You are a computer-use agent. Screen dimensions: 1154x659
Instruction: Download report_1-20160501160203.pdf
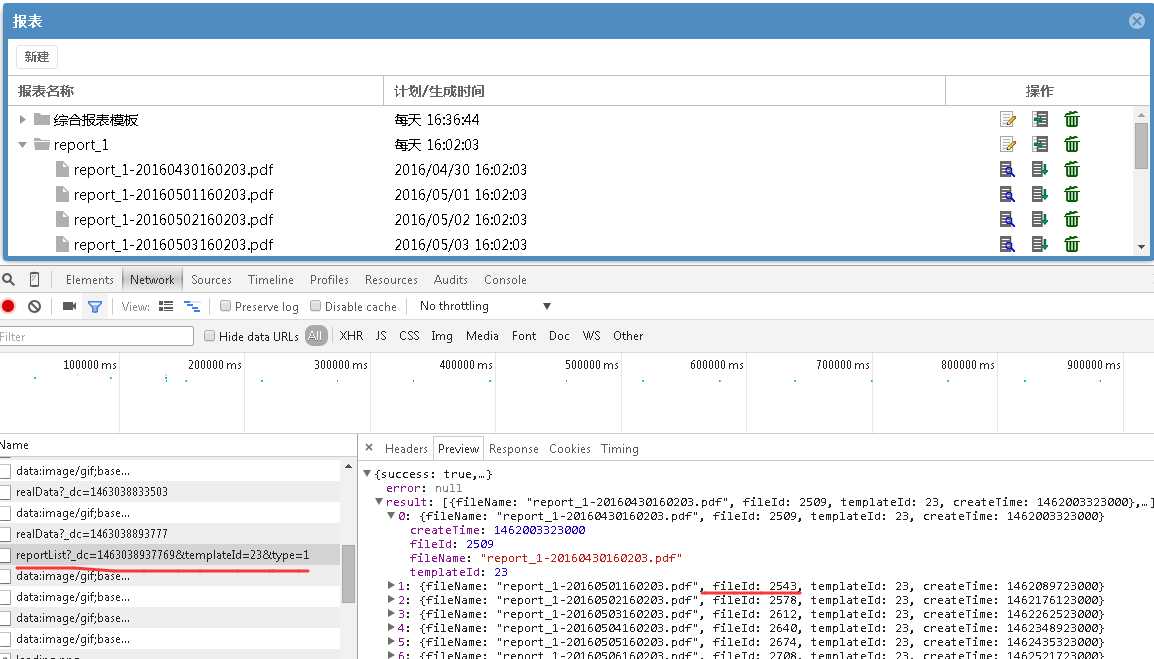click(1040, 194)
